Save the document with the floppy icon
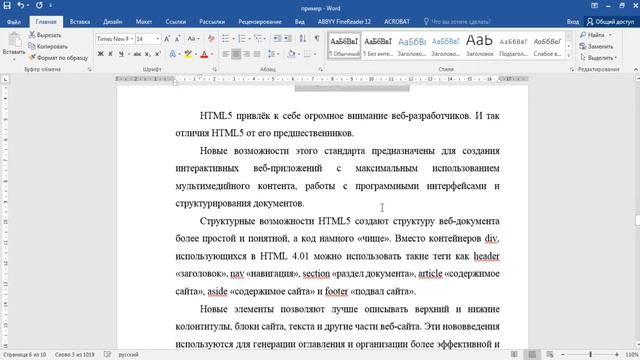 pyautogui.click(x=7, y=5)
